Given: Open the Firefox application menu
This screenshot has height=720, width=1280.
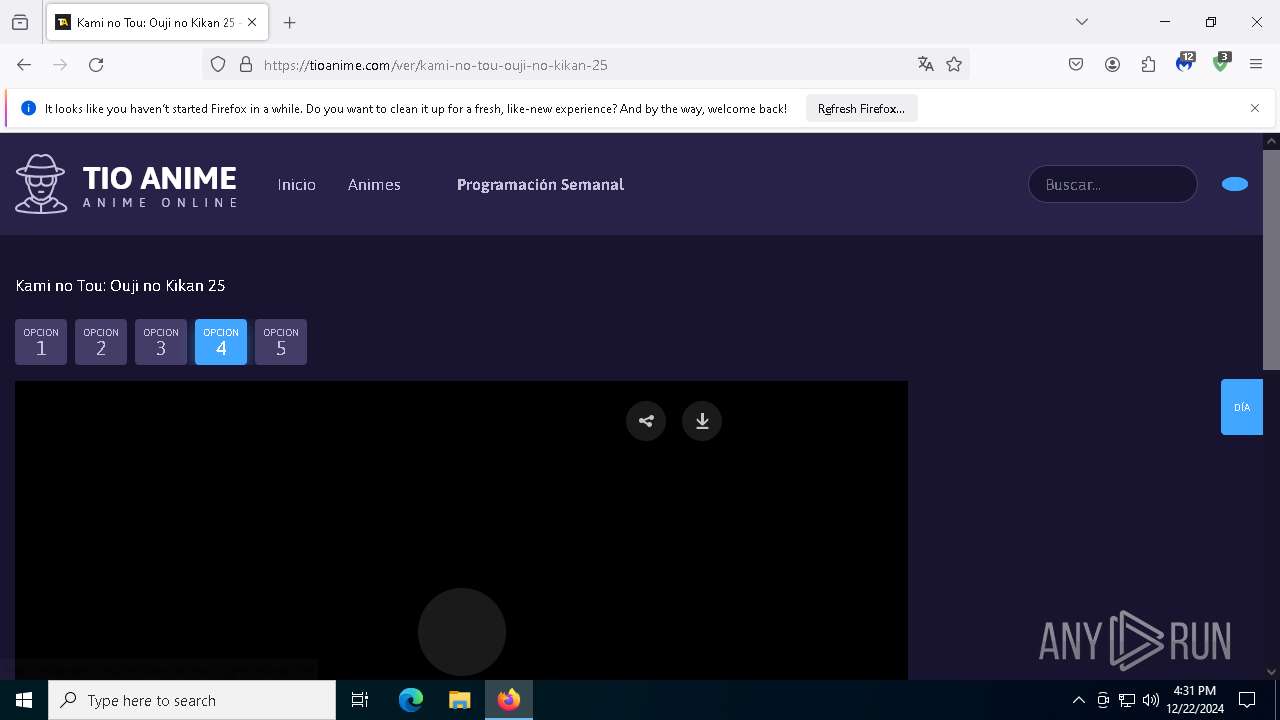Looking at the screenshot, I should pos(1256,65).
